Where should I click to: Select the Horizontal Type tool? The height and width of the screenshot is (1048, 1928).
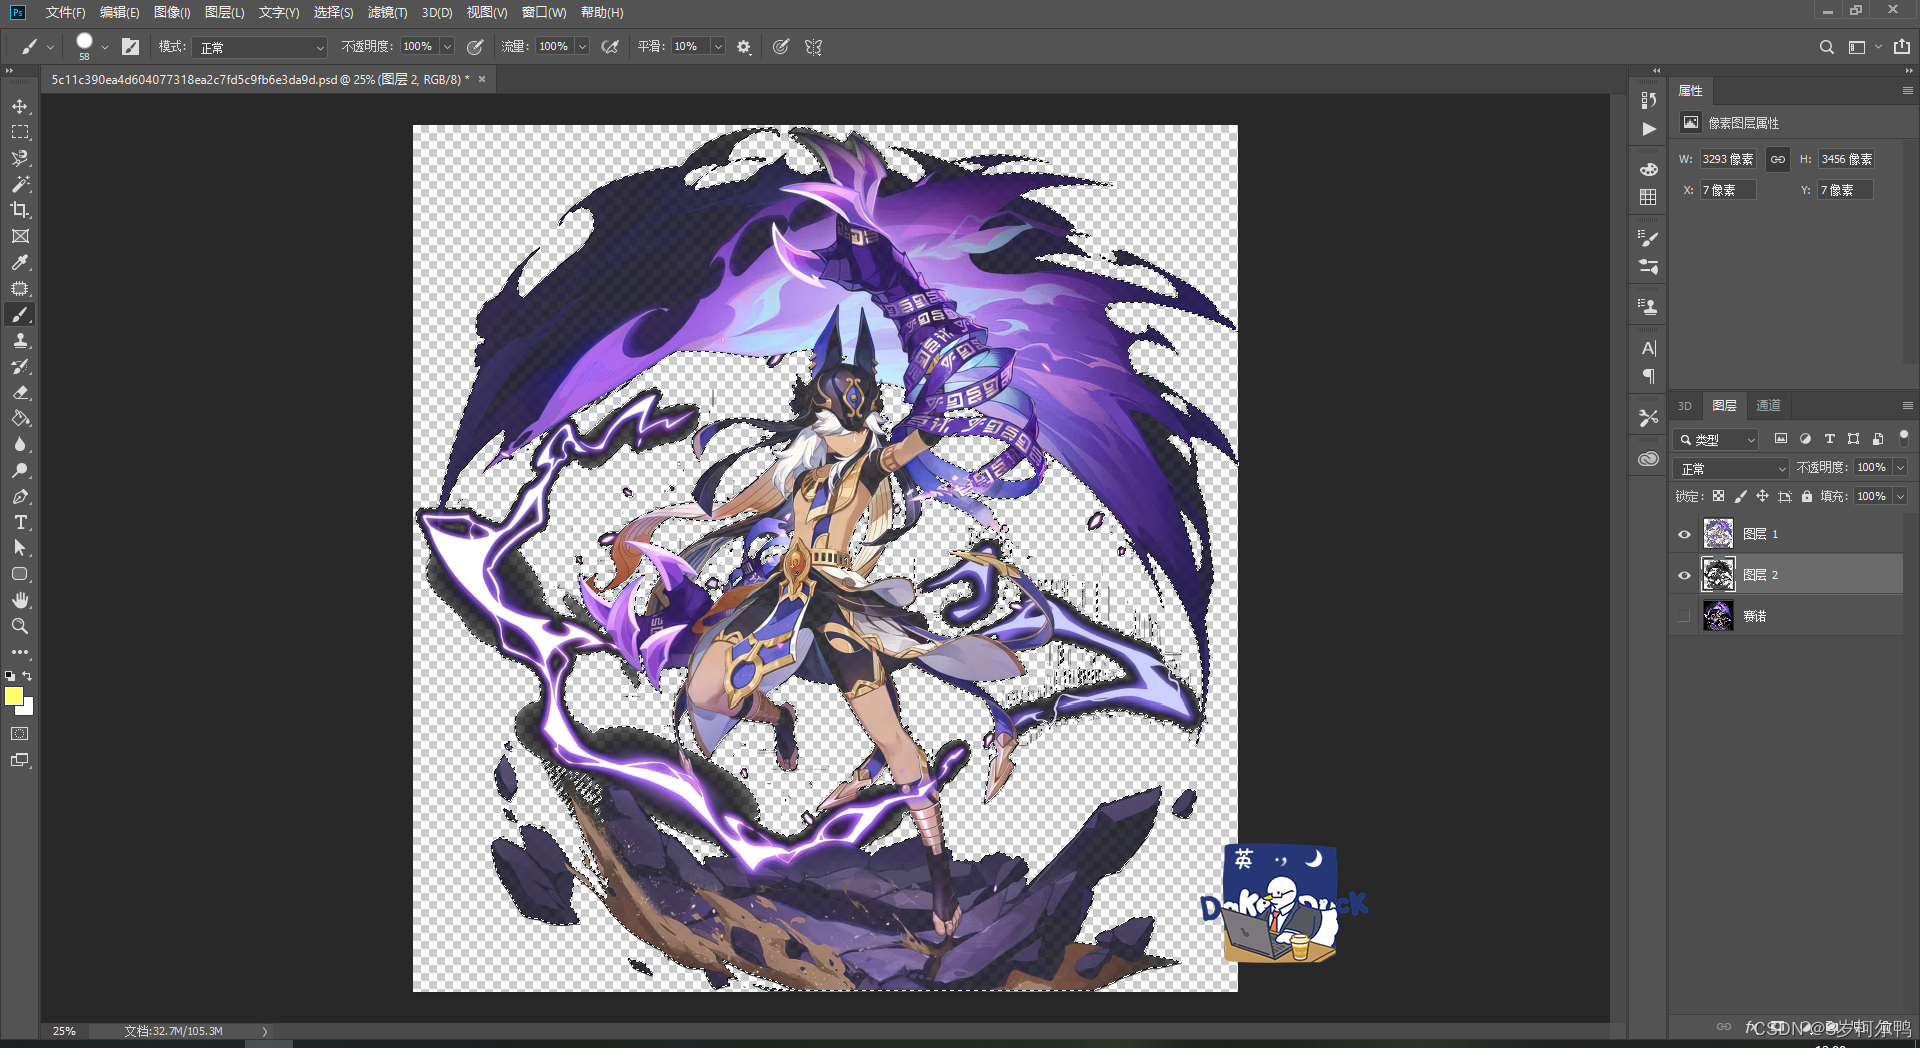[20, 522]
